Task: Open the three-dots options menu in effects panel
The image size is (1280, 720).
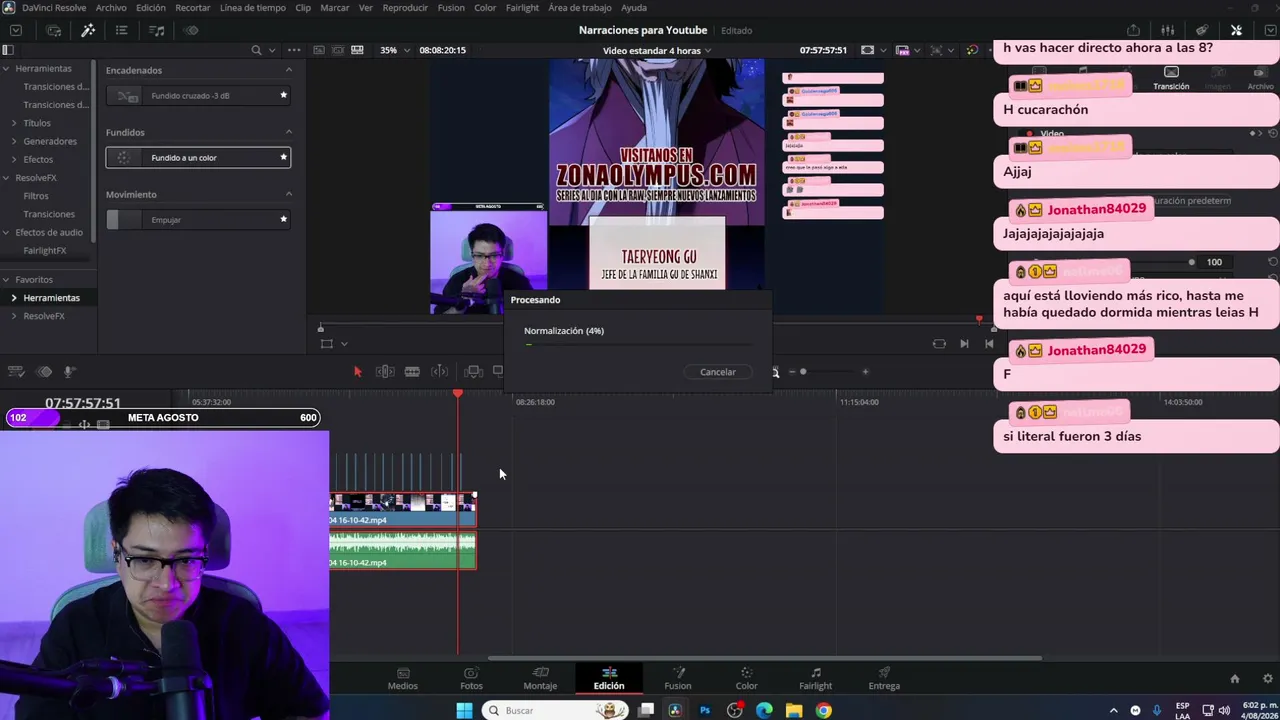Action: click(x=294, y=50)
